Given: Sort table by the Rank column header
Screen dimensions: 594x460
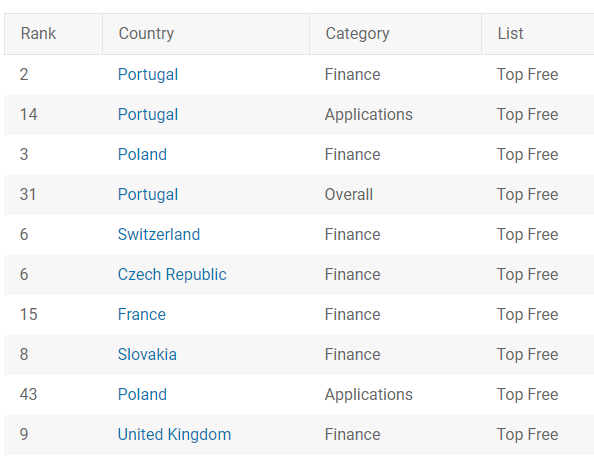Looking at the screenshot, I should coord(38,34).
